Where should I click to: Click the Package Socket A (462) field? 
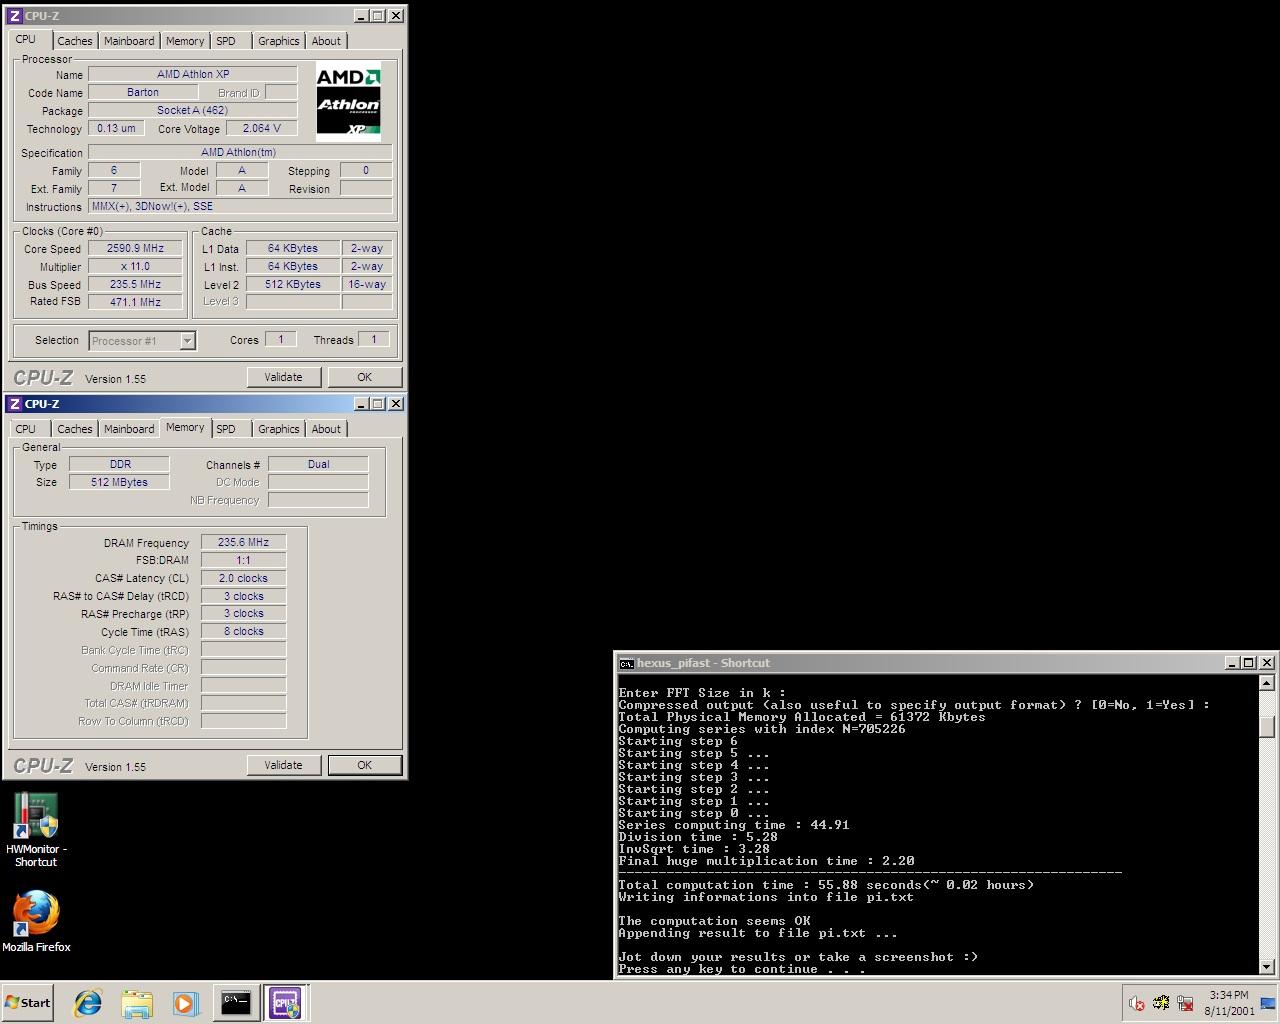pyautogui.click(x=192, y=111)
